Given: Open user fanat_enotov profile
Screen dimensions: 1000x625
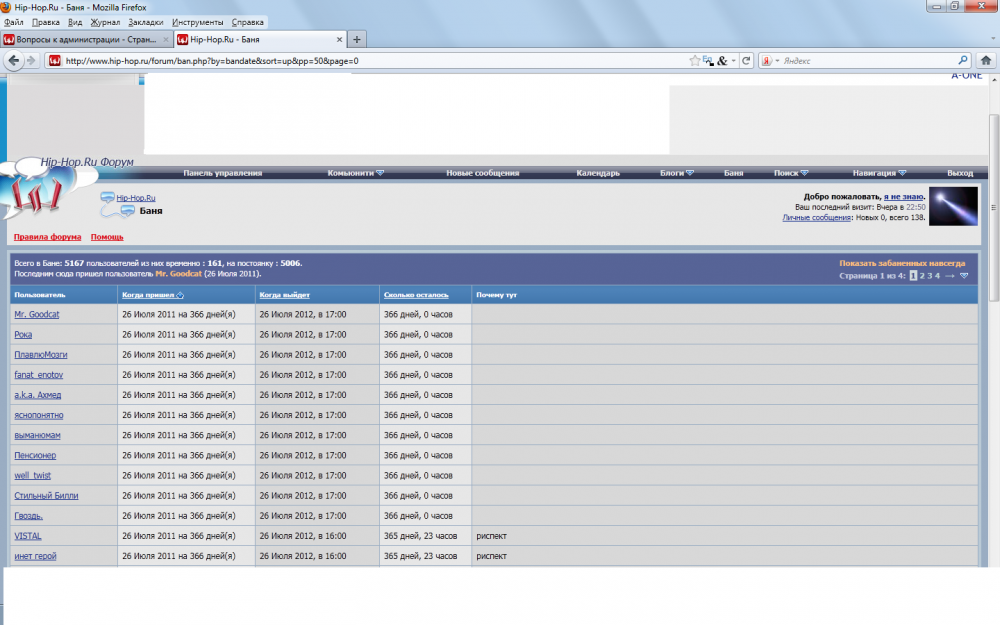Looking at the screenshot, I should click(x=38, y=375).
